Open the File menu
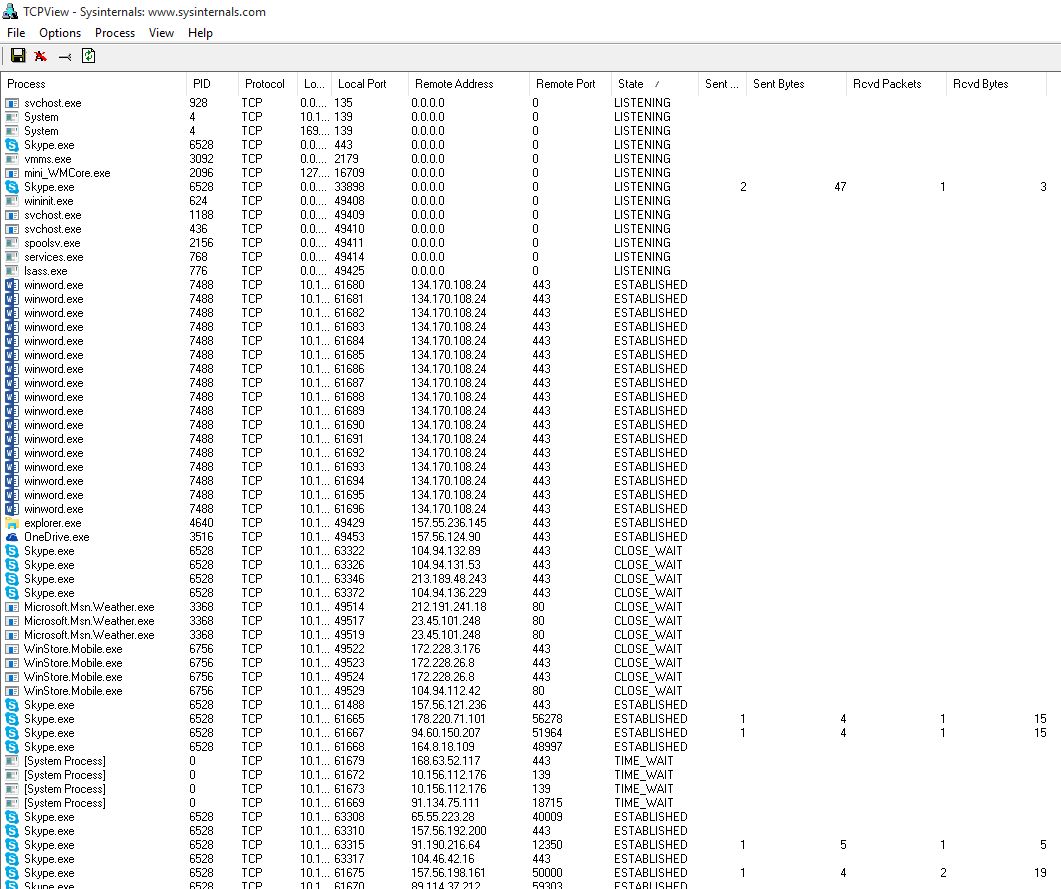This screenshot has width=1061, height=889. click(16, 32)
